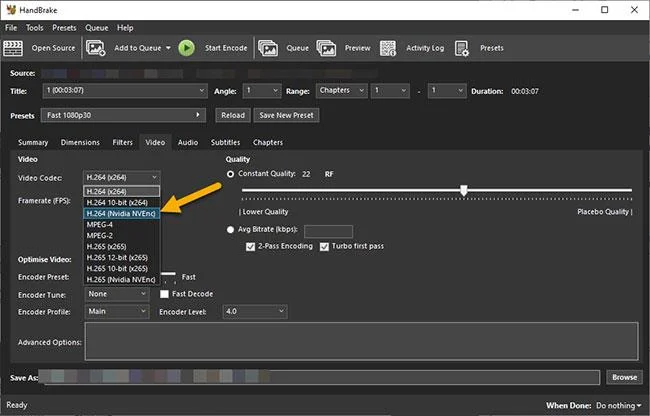Click the Advanced Options text box
The image size is (650, 416).
[361, 341]
